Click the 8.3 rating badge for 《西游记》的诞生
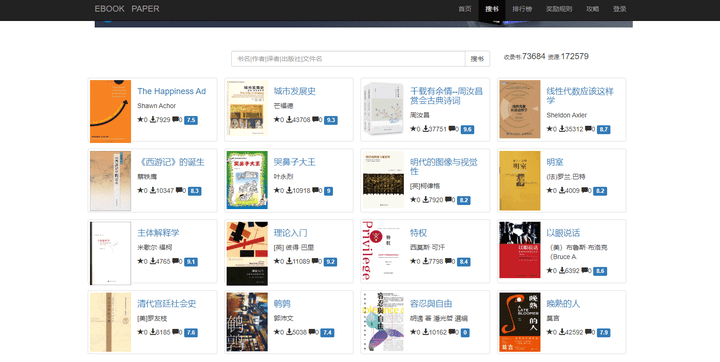 coord(195,191)
